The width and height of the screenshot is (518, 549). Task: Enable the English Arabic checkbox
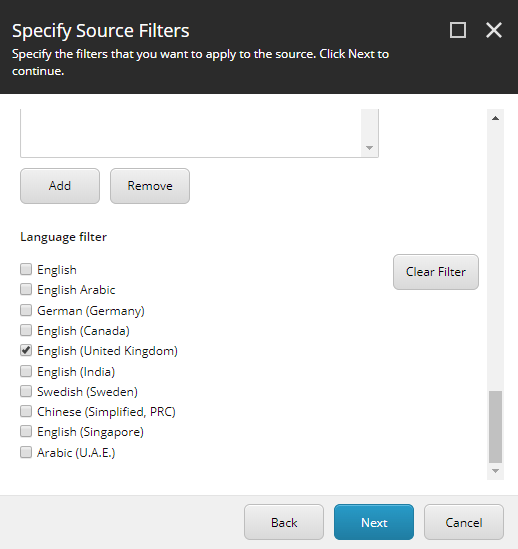click(26, 289)
